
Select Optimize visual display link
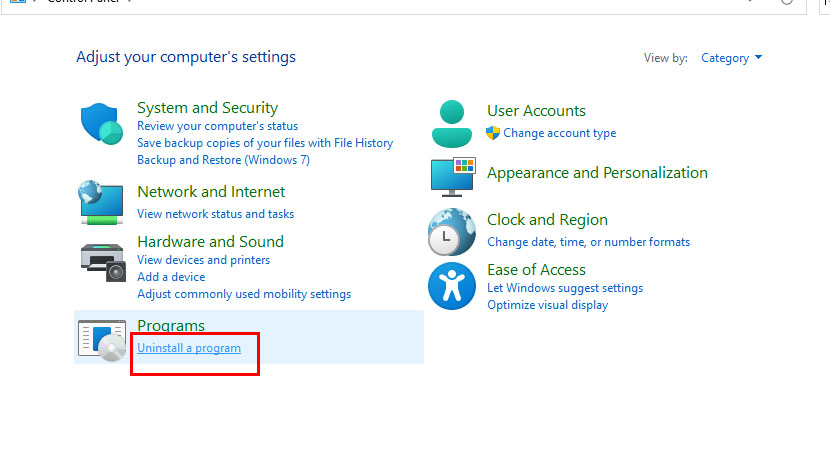click(x=548, y=305)
